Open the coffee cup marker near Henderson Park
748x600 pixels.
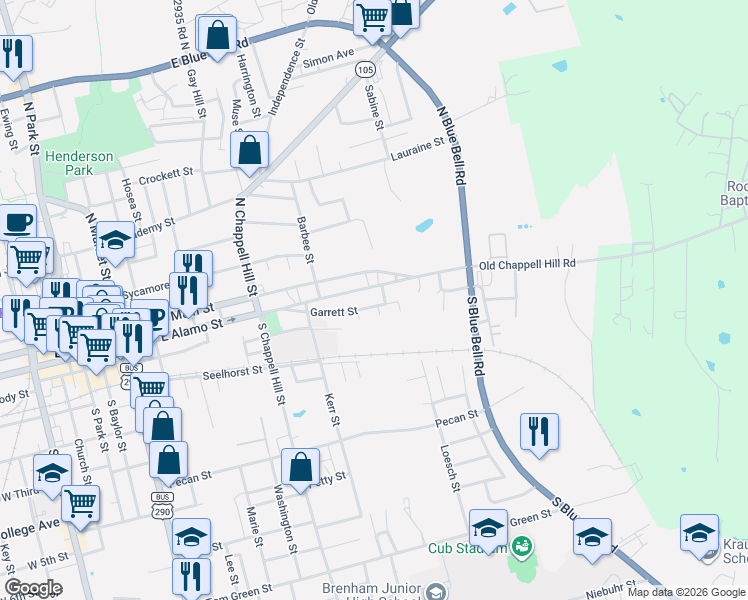(18, 222)
